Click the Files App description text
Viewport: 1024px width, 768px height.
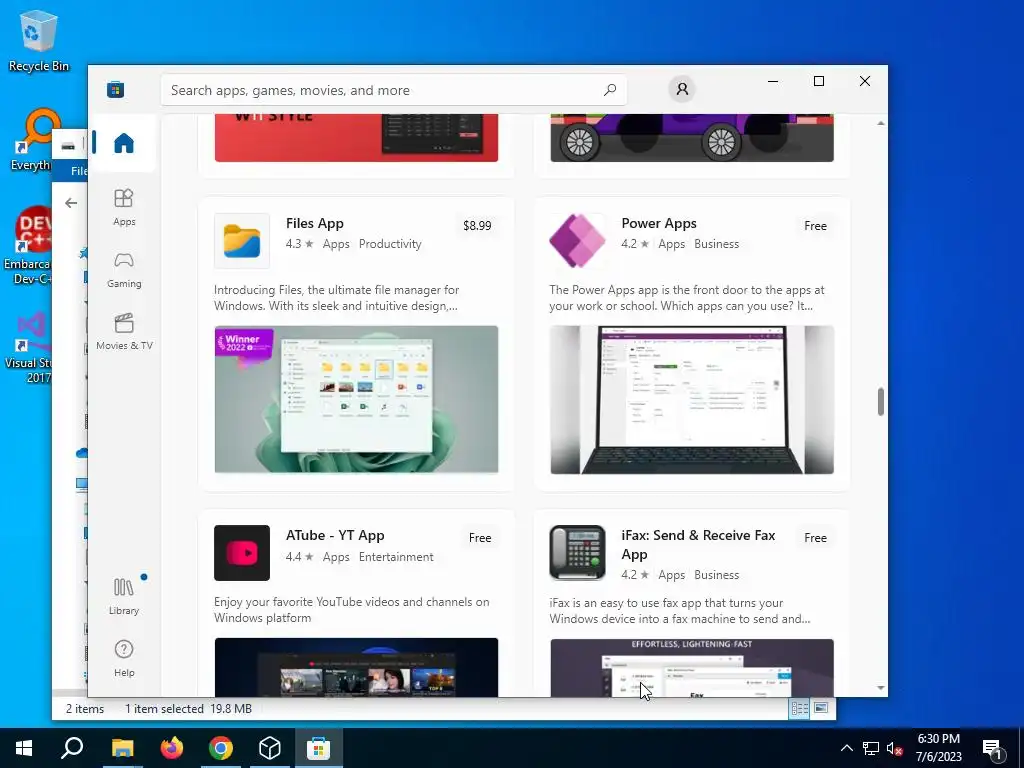336,298
